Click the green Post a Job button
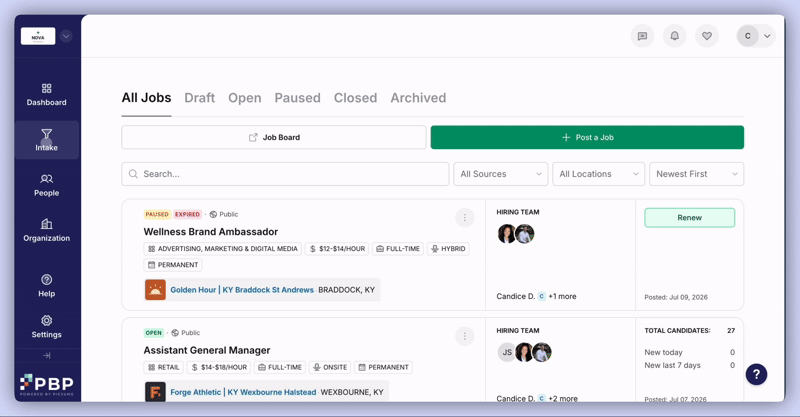 tap(587, 137)
